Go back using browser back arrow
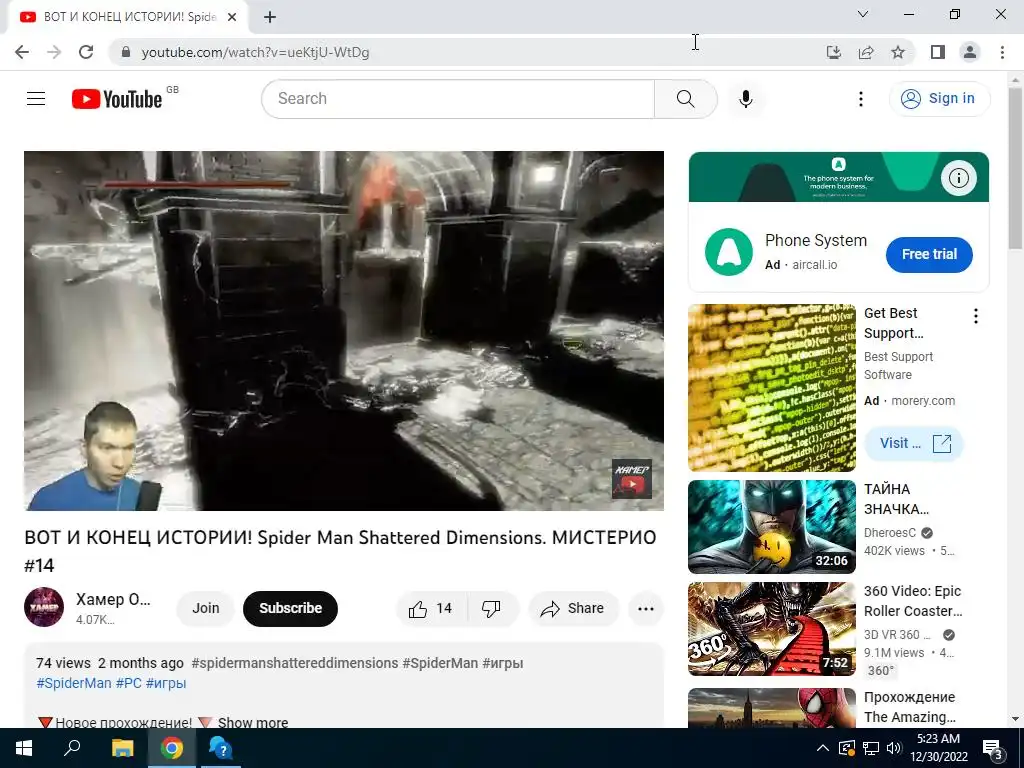1024x768 pixels. point(22,52)
